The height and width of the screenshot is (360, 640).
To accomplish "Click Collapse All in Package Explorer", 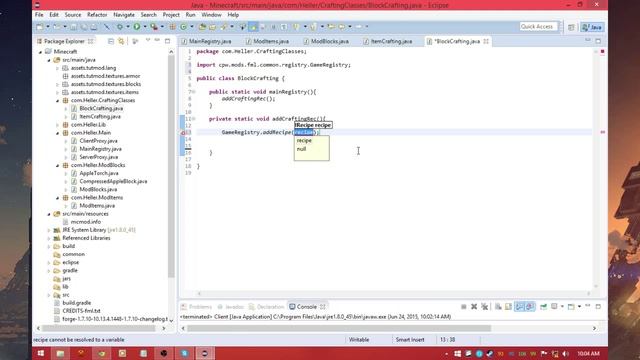I will (111, 41).
